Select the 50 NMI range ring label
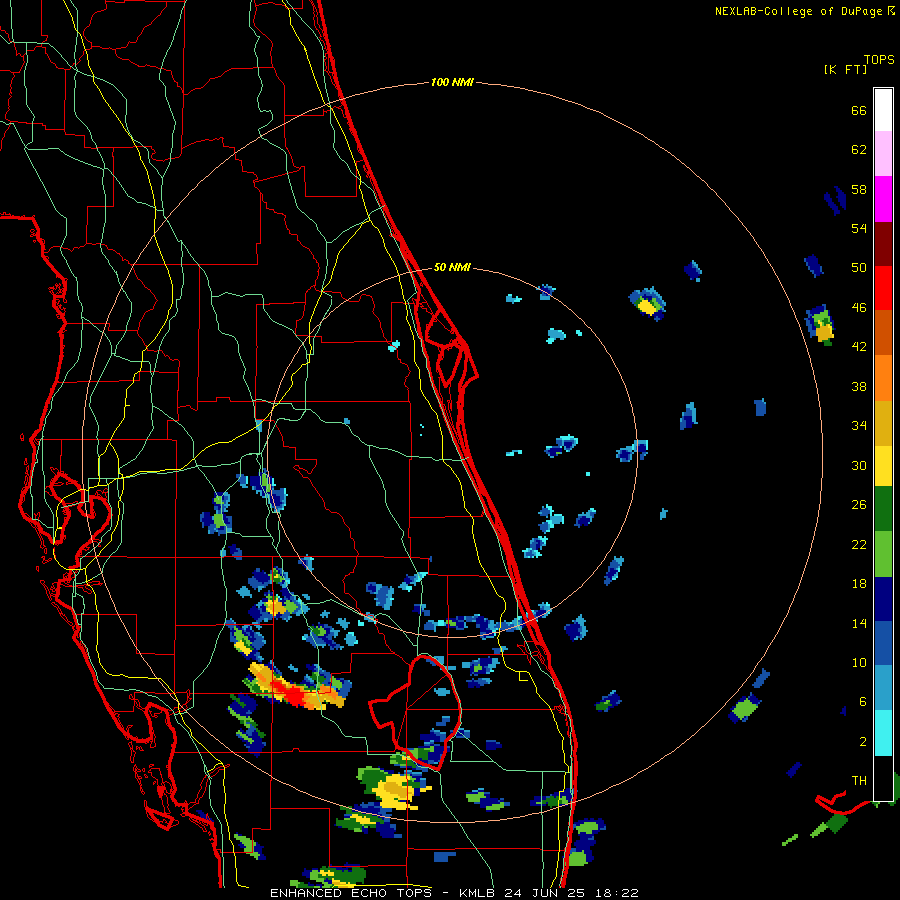 point(452,267)
